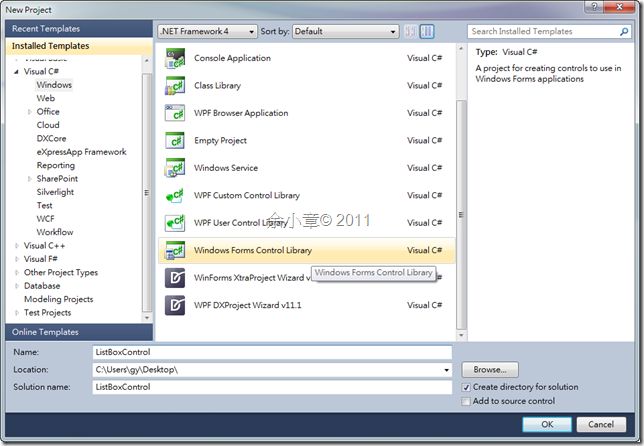Expand the Test Projects node
This screenshot has width=644, height=446.
pyautogui.click(x=16, y=313)
